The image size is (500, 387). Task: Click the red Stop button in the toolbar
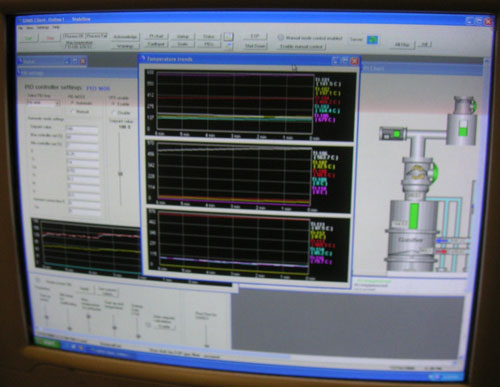(x=50, y=38)
